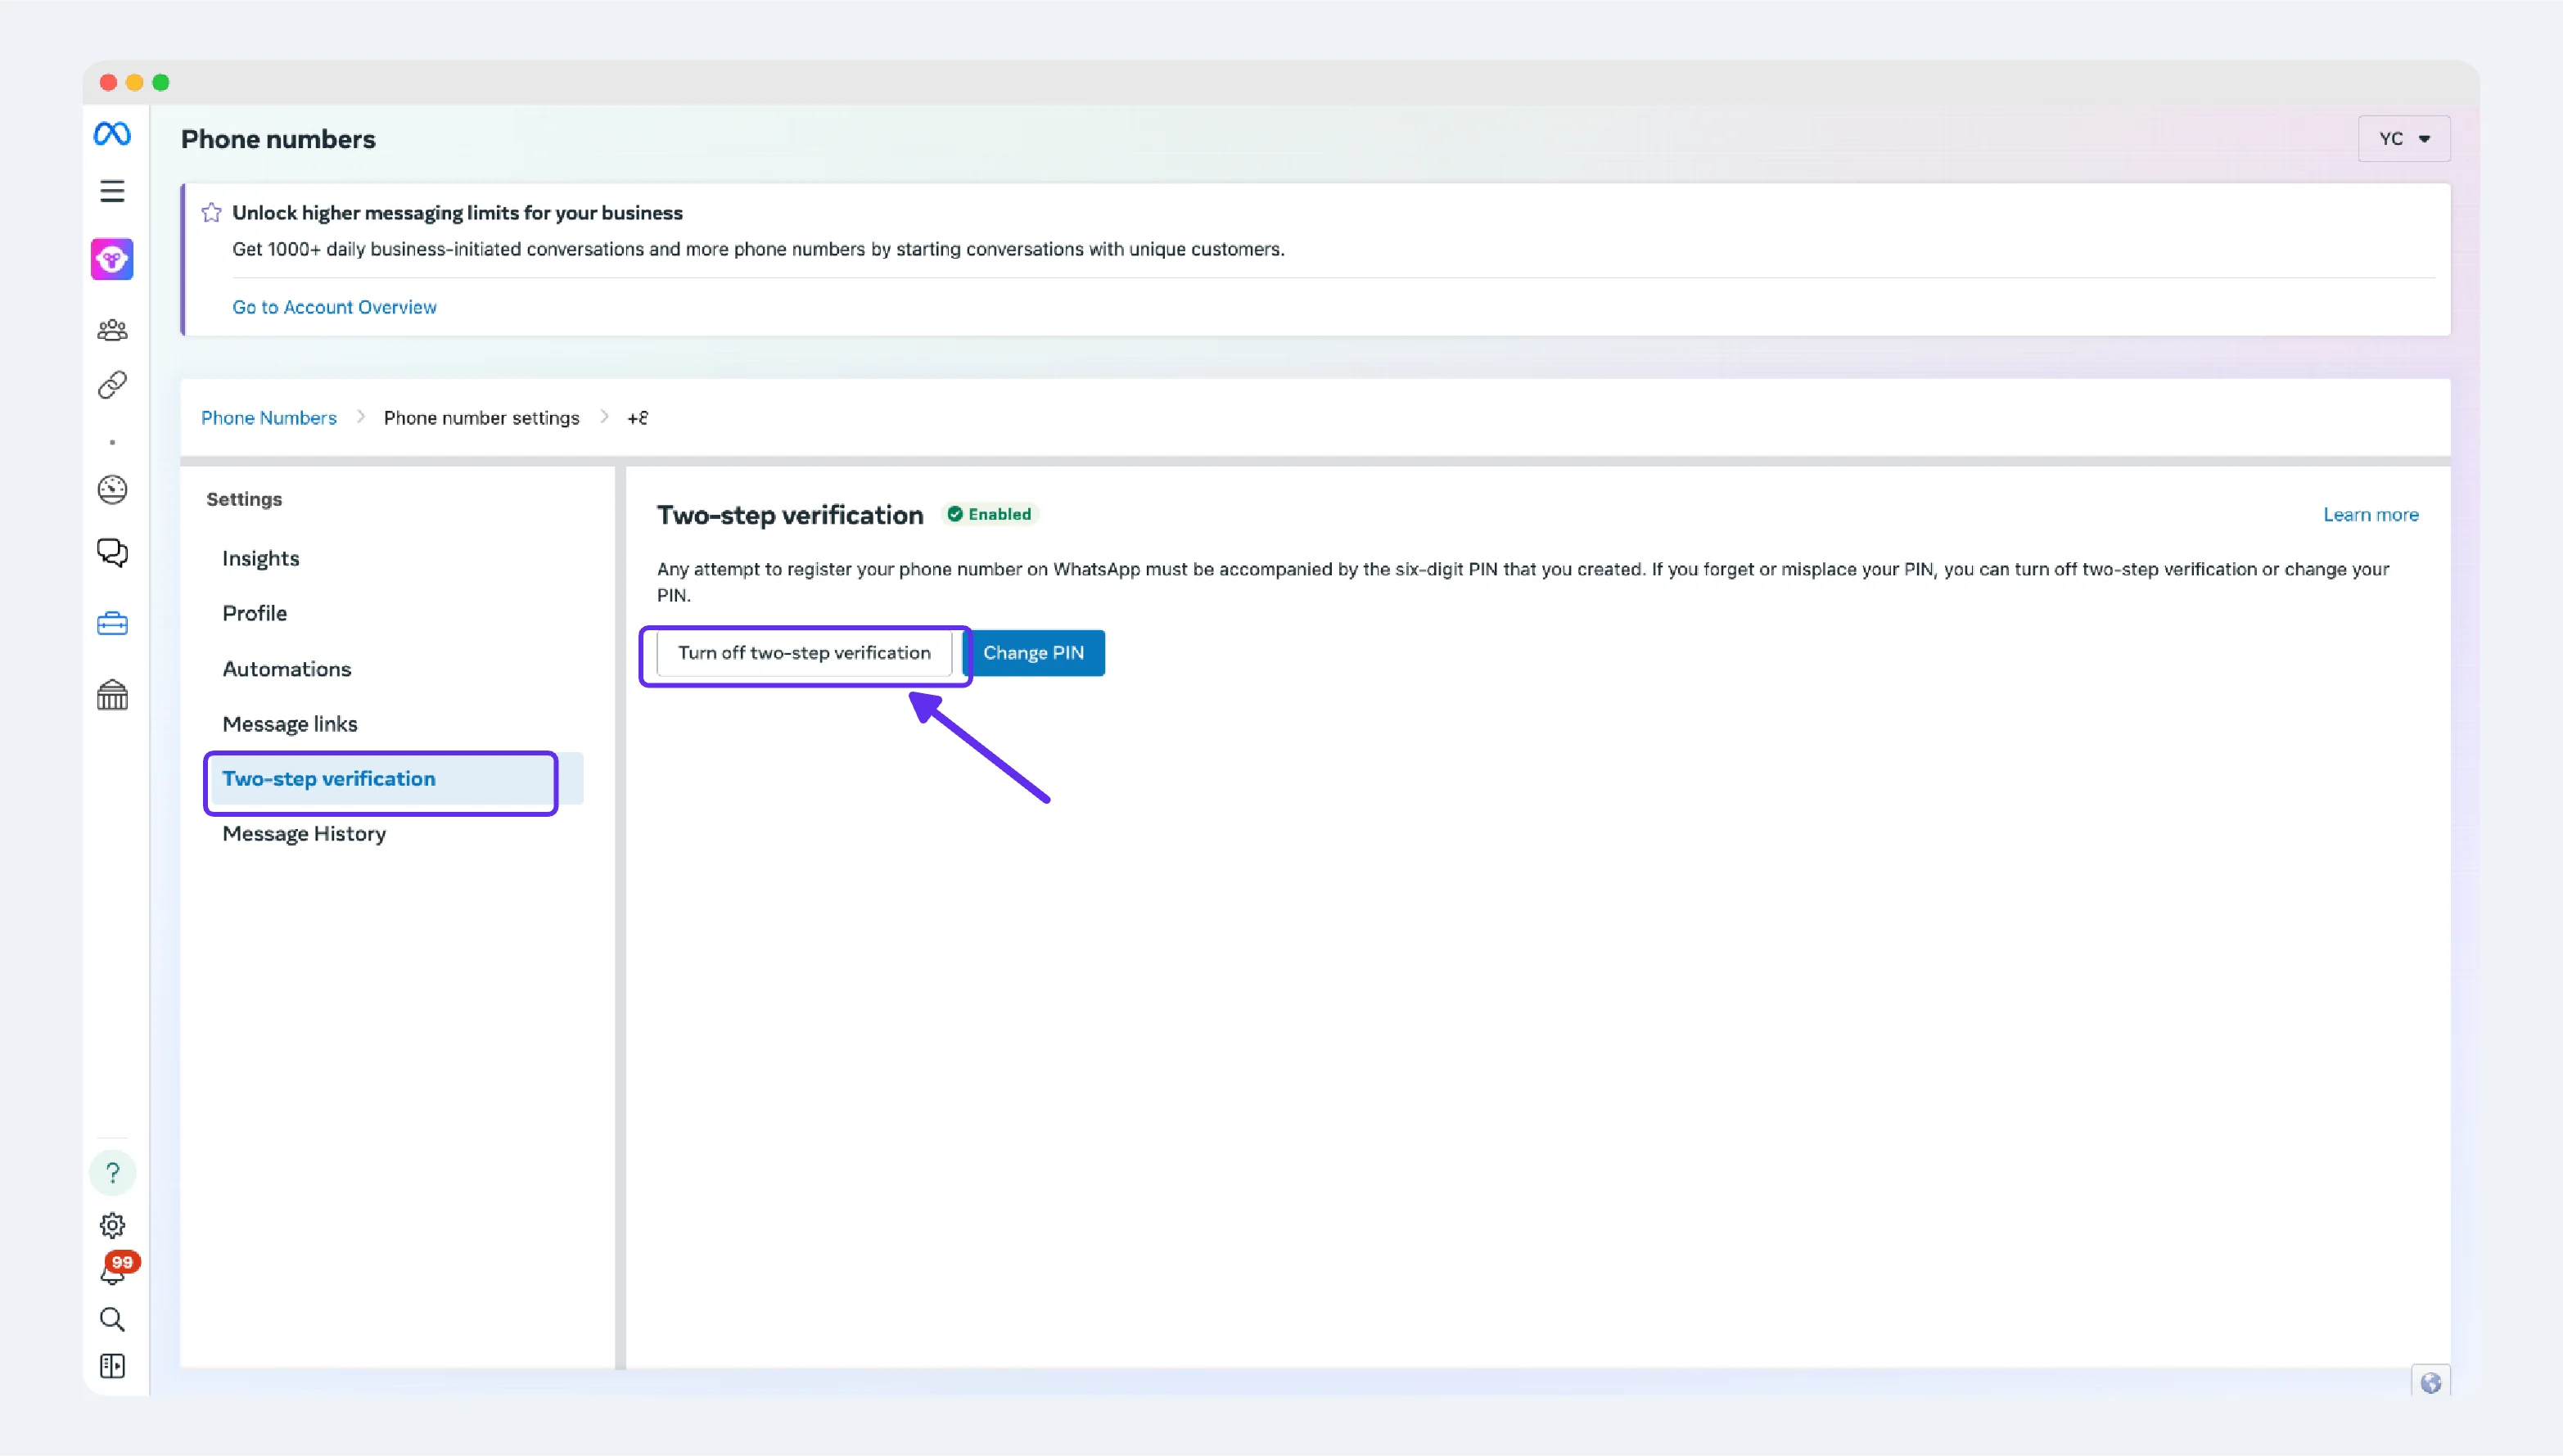Click the search magnifier icon
The height and width of the screenshot is (1456, 2563).
click(112, 1320)
